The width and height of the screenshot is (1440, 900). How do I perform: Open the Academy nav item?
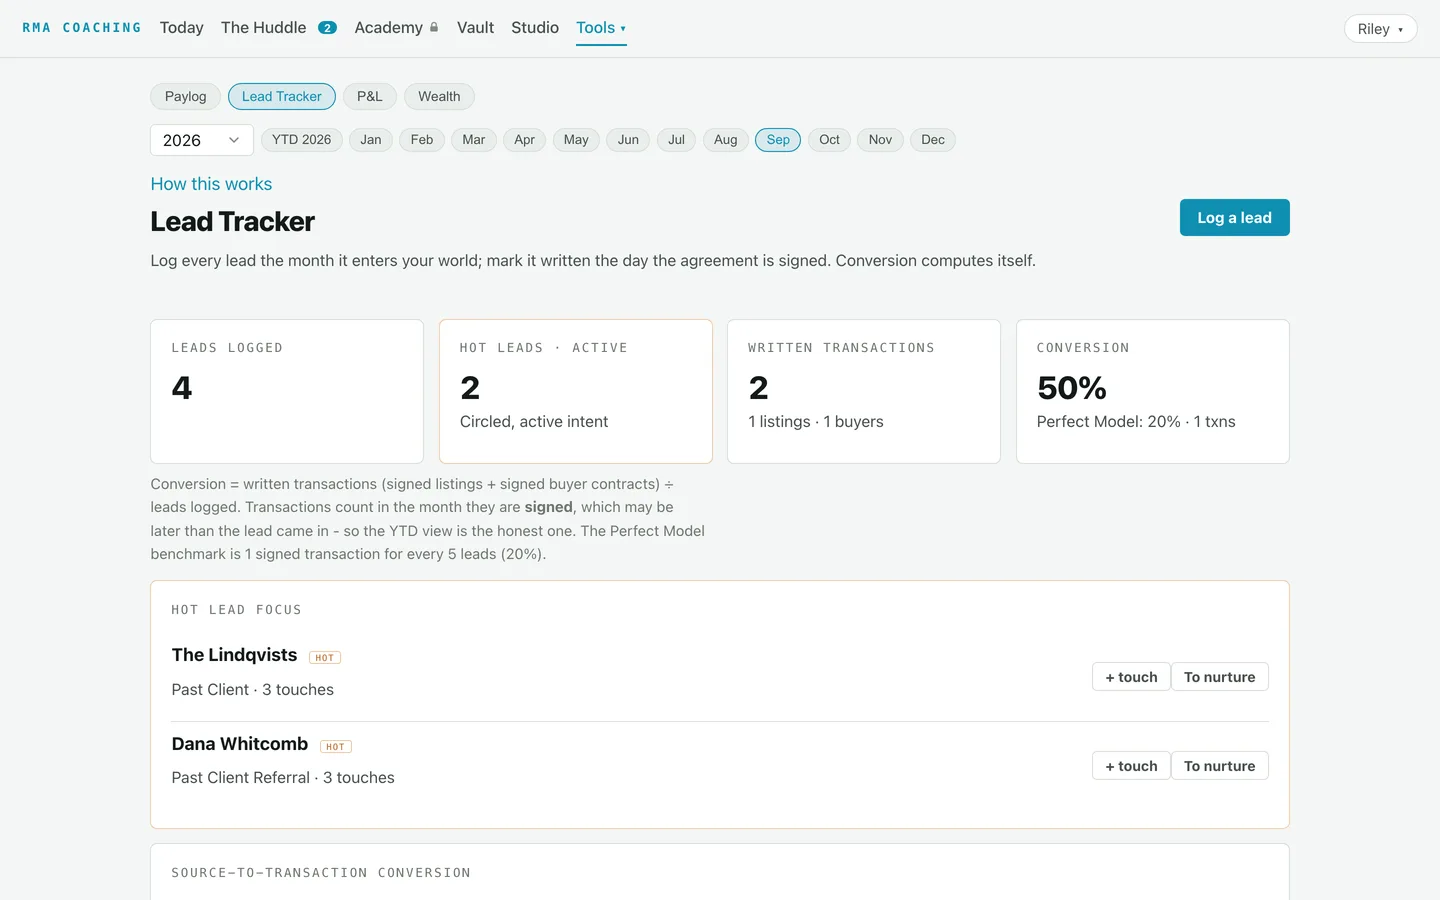point(388,28)
